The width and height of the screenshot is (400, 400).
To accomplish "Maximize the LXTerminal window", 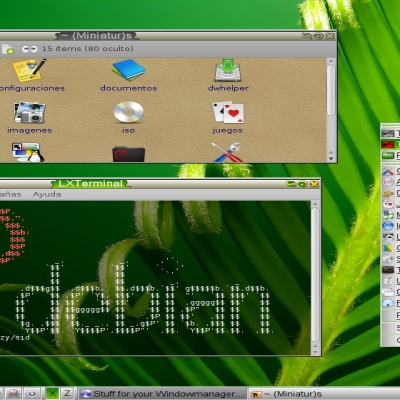I will pyautogui.click(x=303, y=184).
